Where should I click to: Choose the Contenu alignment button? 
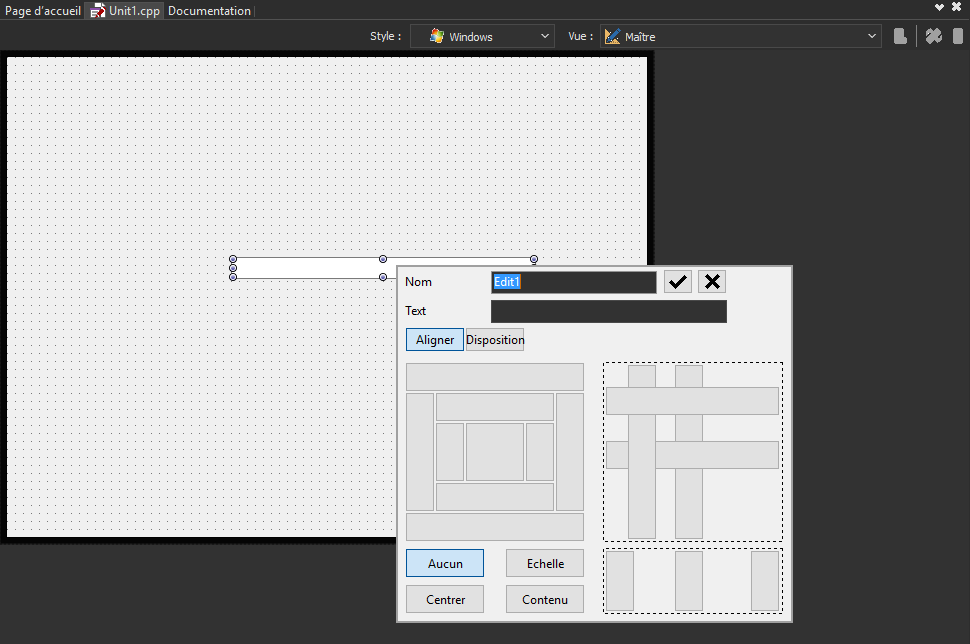545,599
